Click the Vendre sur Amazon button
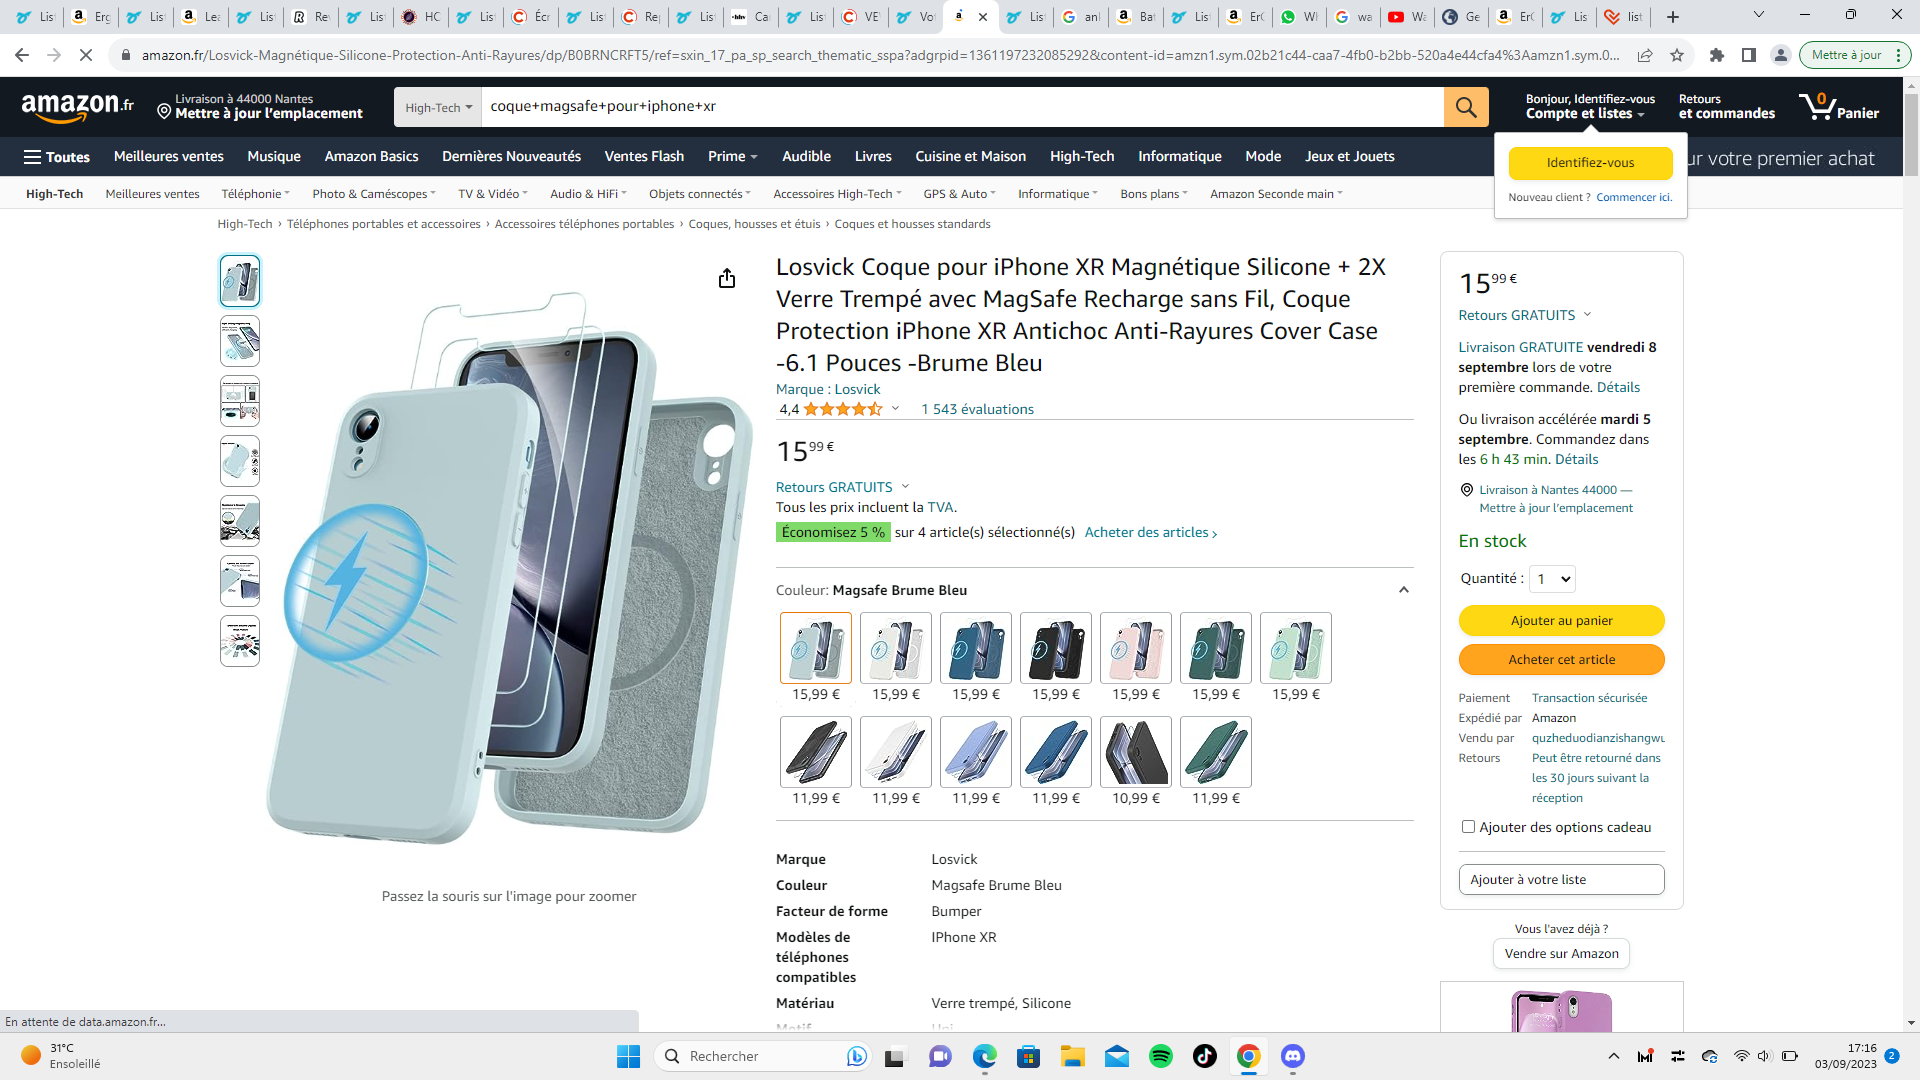Viewport: 1920px width, 1080px height. 1561,954
